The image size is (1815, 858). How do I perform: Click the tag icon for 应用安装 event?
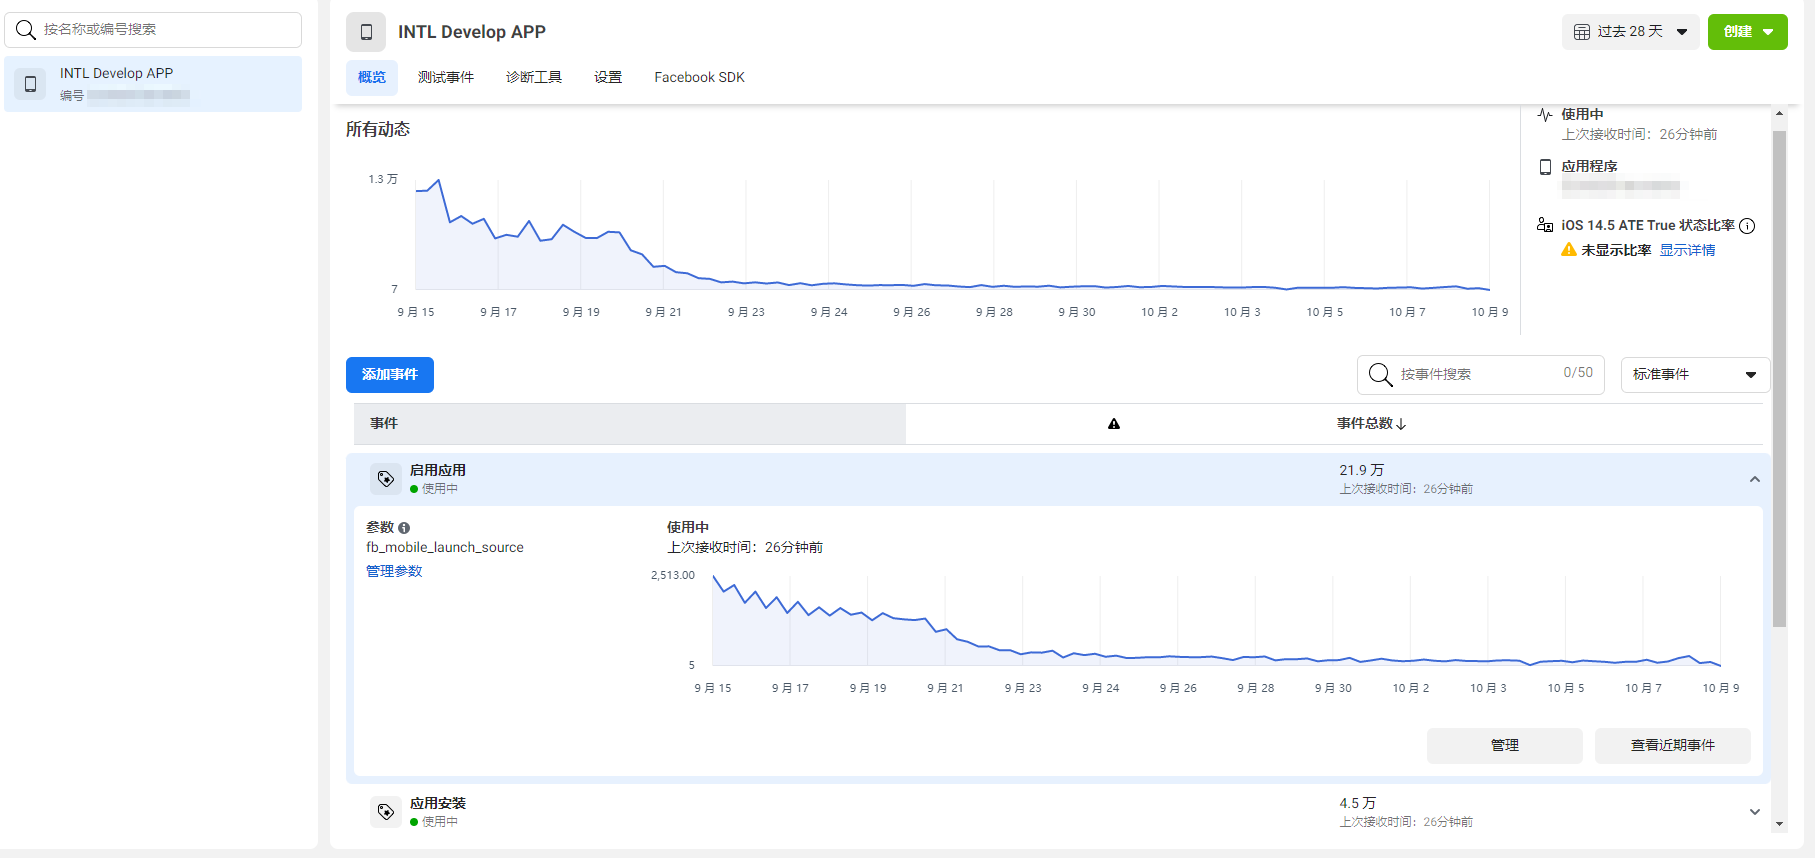tap(385, 812)
